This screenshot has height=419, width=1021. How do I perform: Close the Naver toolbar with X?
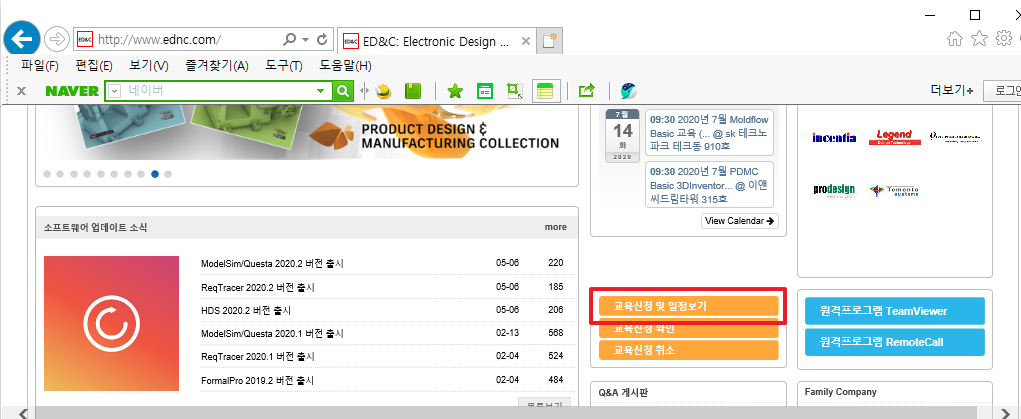(x=21, y=91)
